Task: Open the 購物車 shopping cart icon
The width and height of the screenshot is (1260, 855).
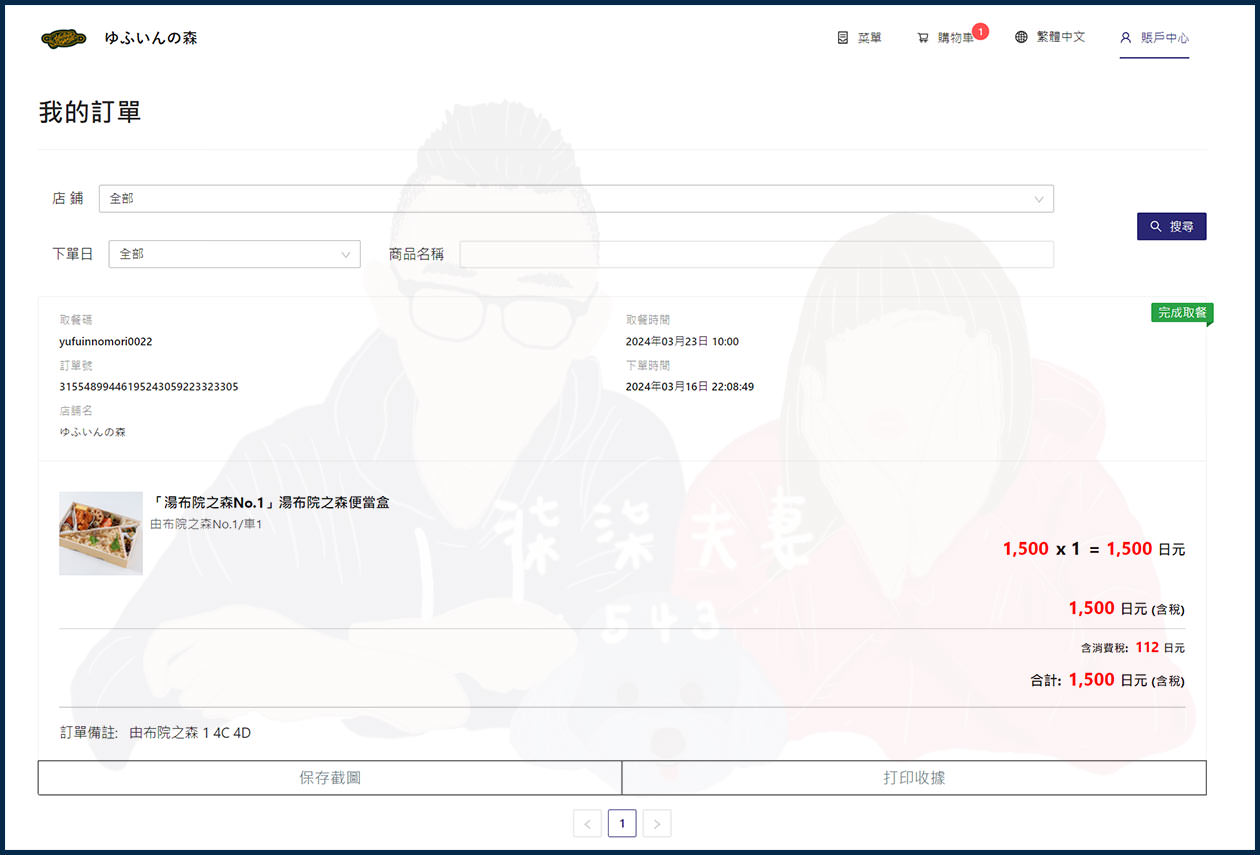Action: tap(923, 37)
